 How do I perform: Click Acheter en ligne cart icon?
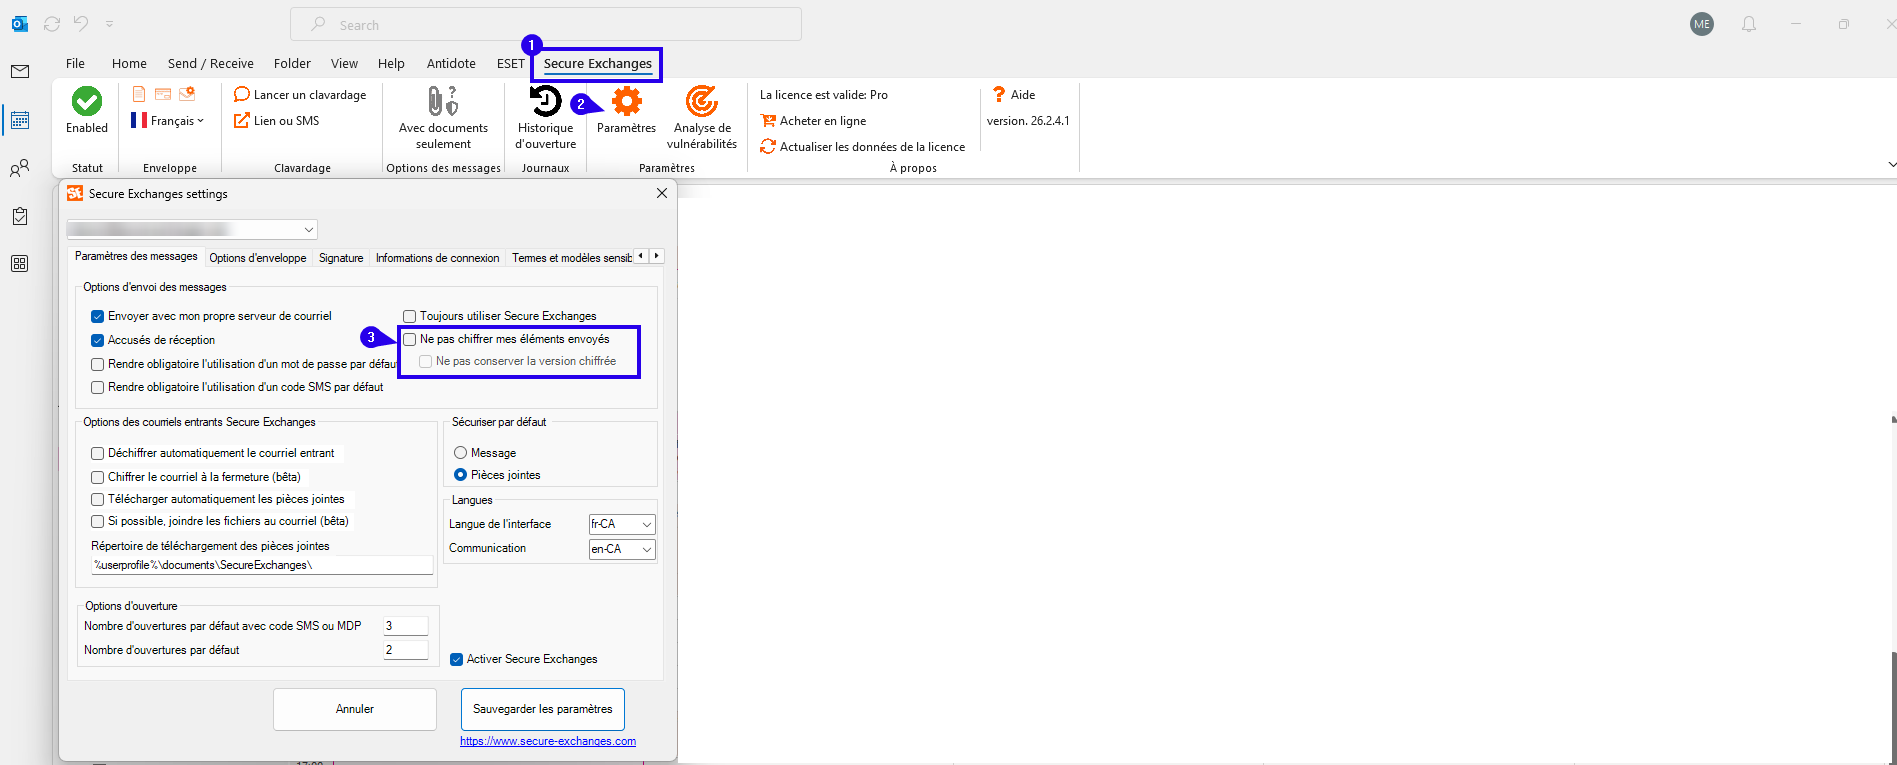tap(768, 121)
